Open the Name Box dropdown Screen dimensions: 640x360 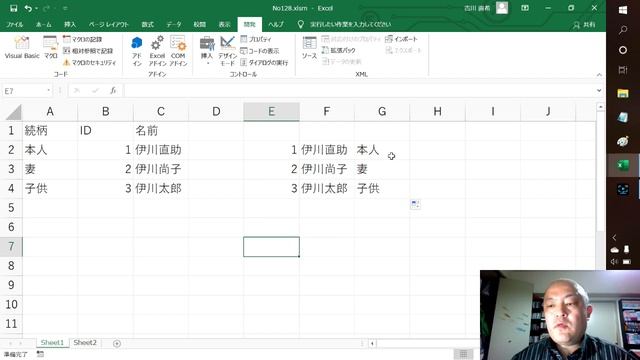pyautogui.click(x=49, y=91)
